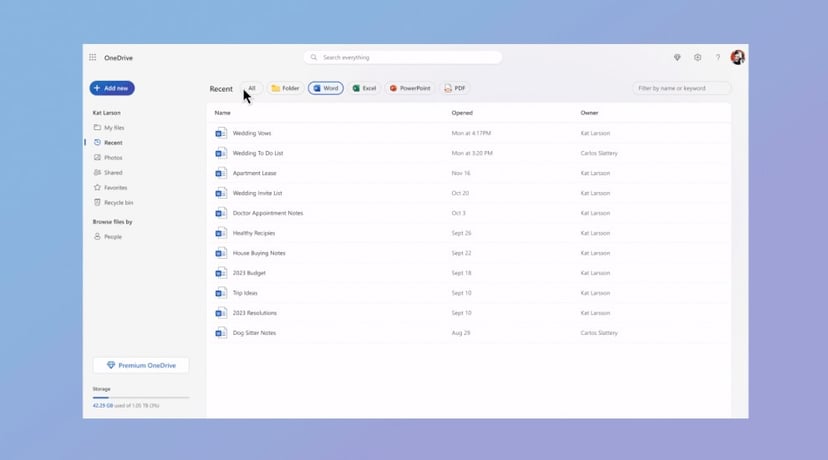This screenshot has height=460, width=828.
Task: Click the Premium OneDrive button
Action: (x=141, y=365)
